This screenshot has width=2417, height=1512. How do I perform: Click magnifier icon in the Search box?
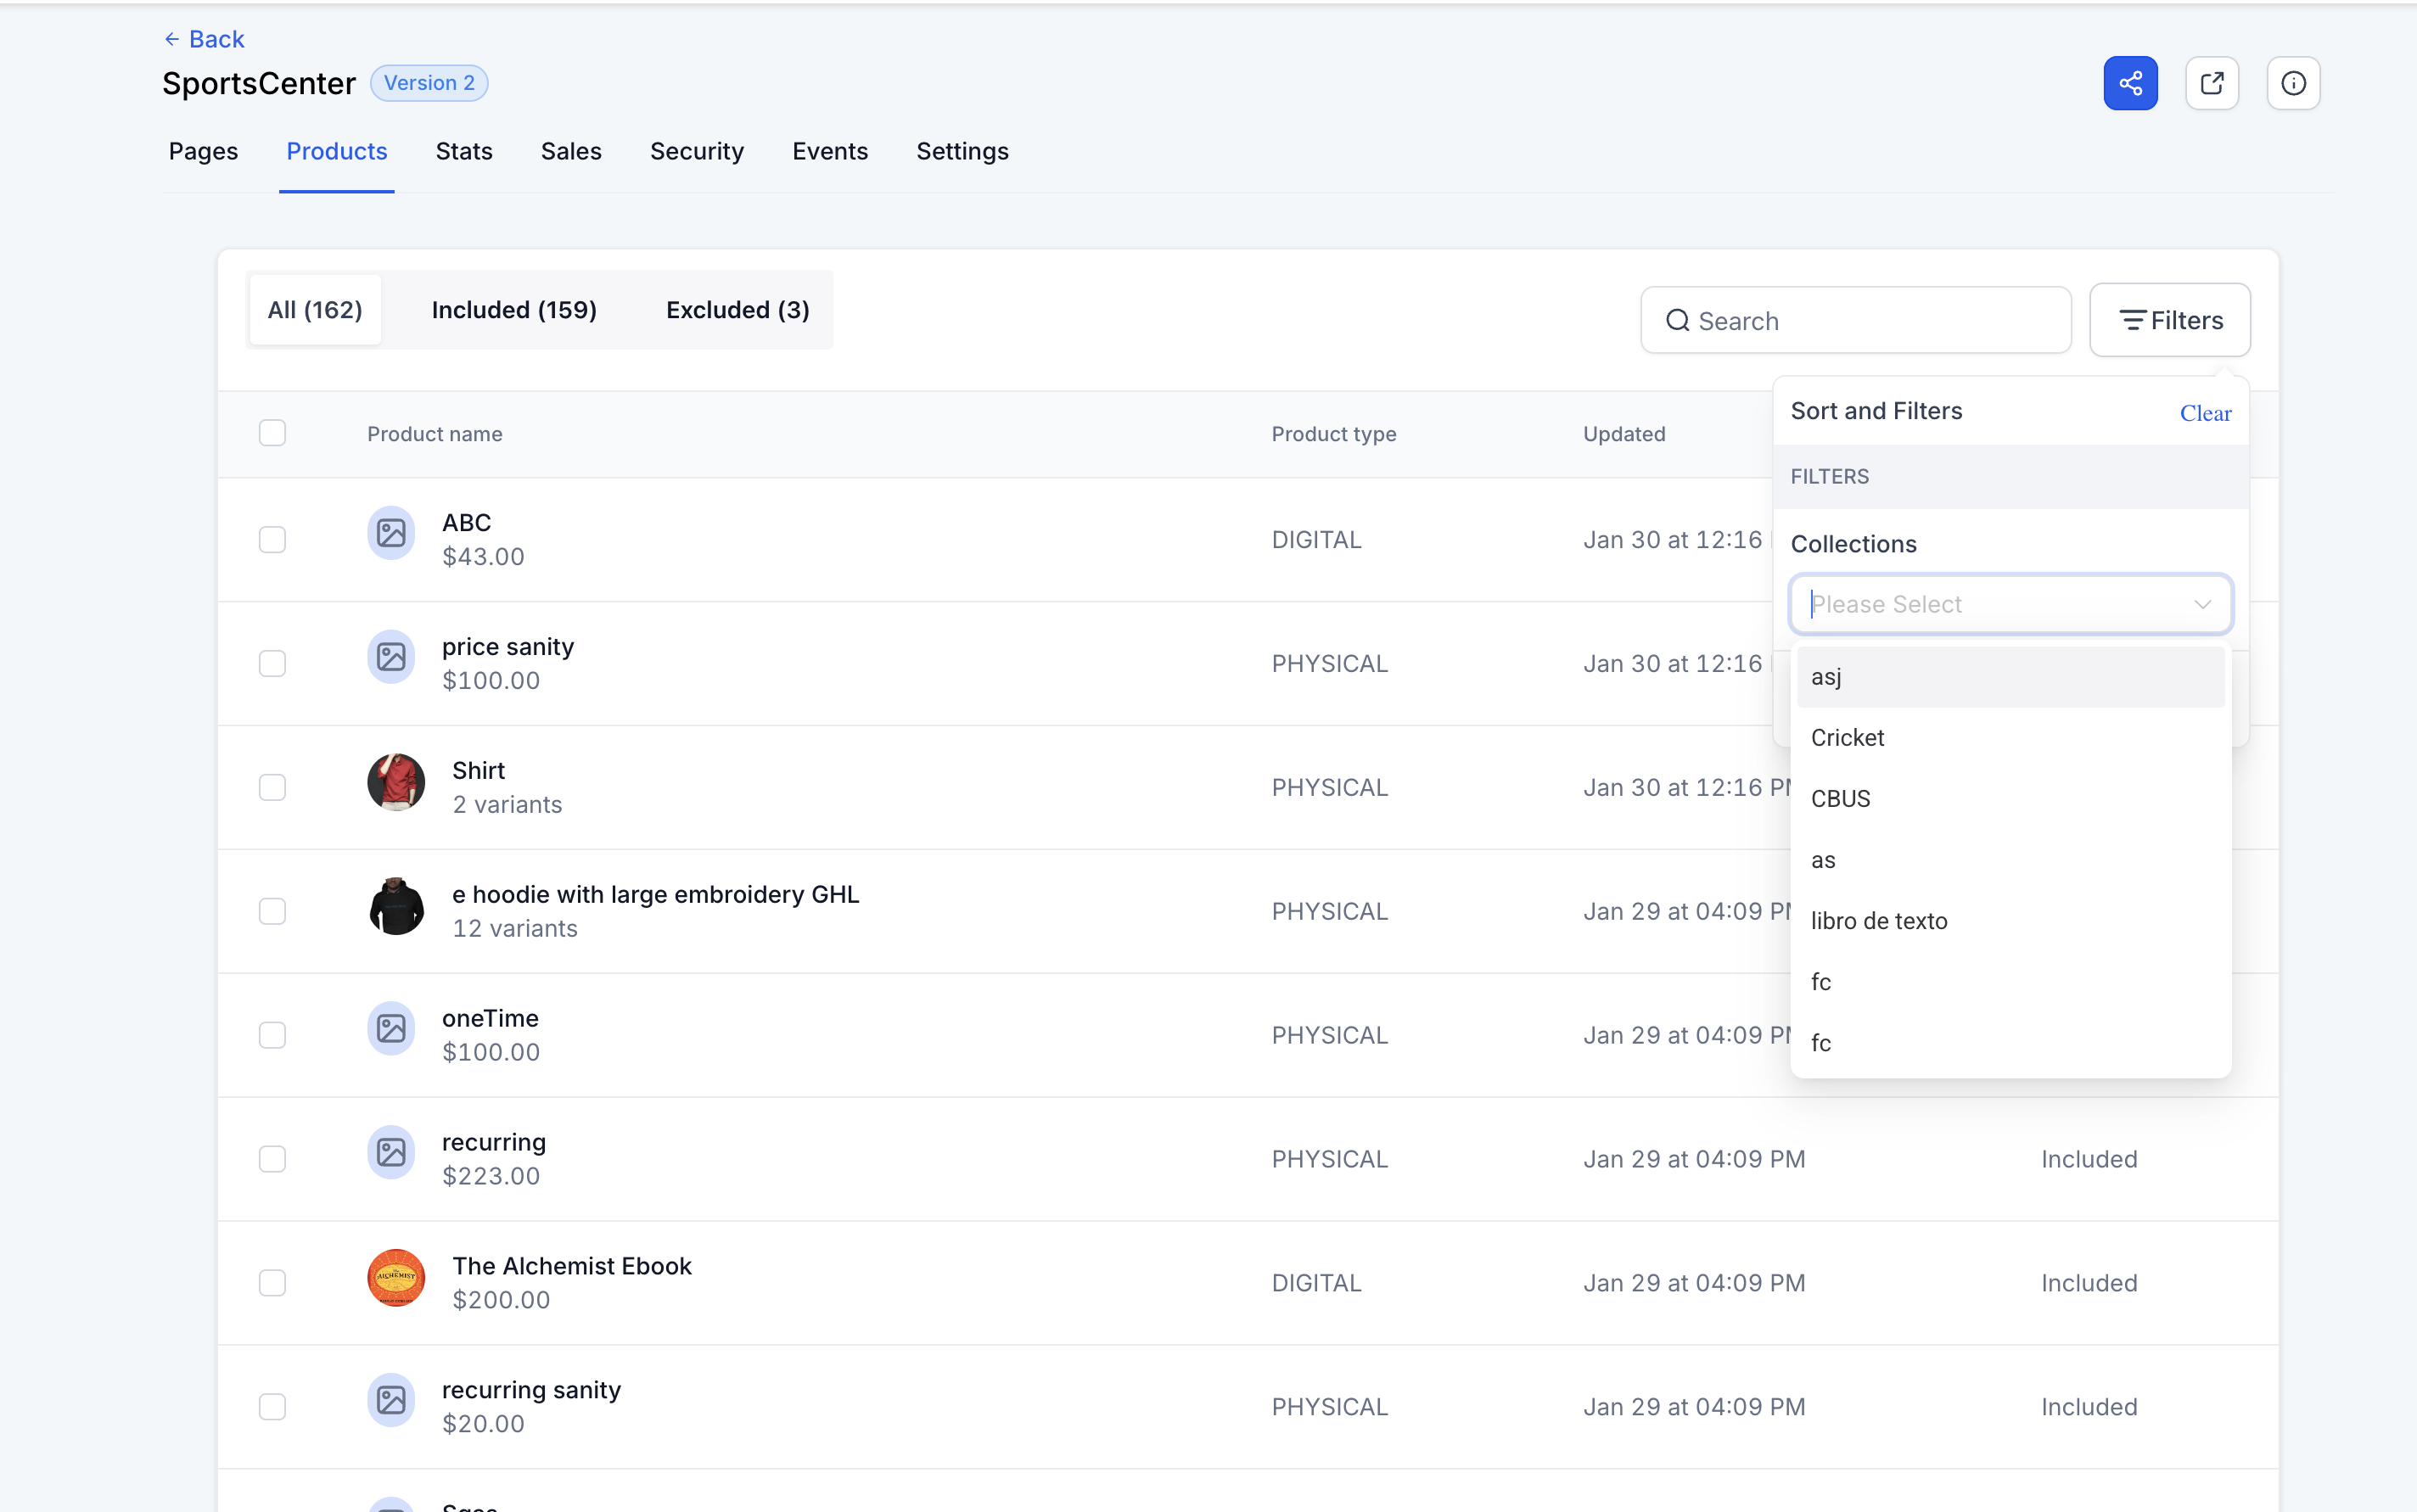tap(1677, 321)
